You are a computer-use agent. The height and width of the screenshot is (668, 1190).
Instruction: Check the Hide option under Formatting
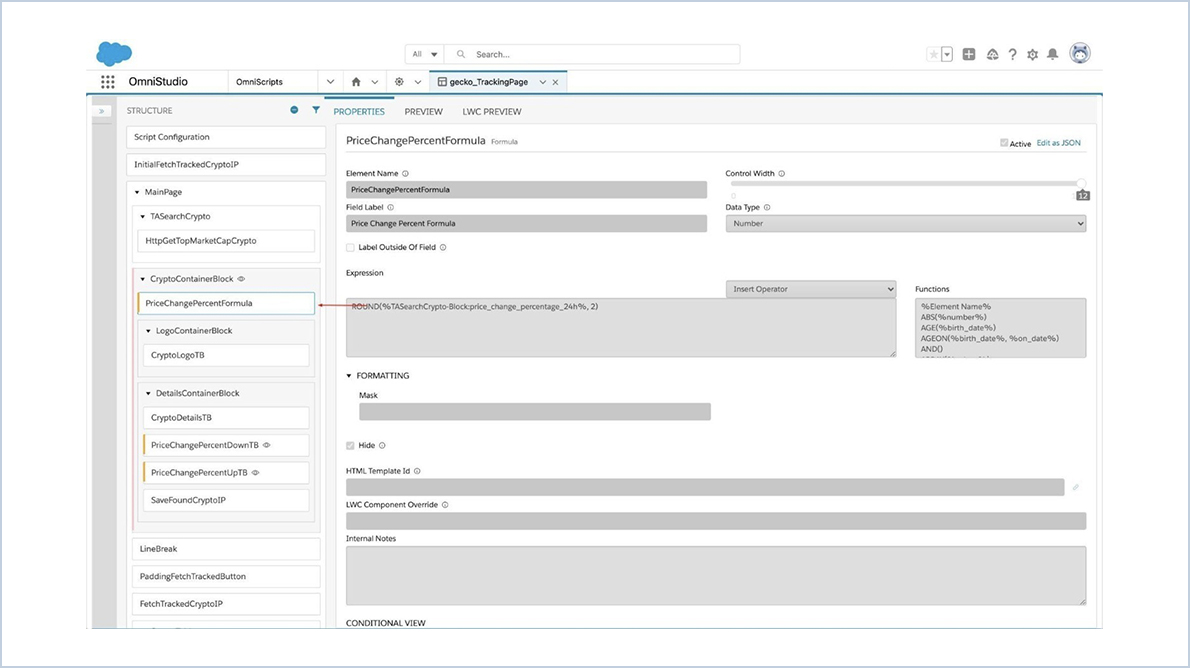tap(350, 445)
